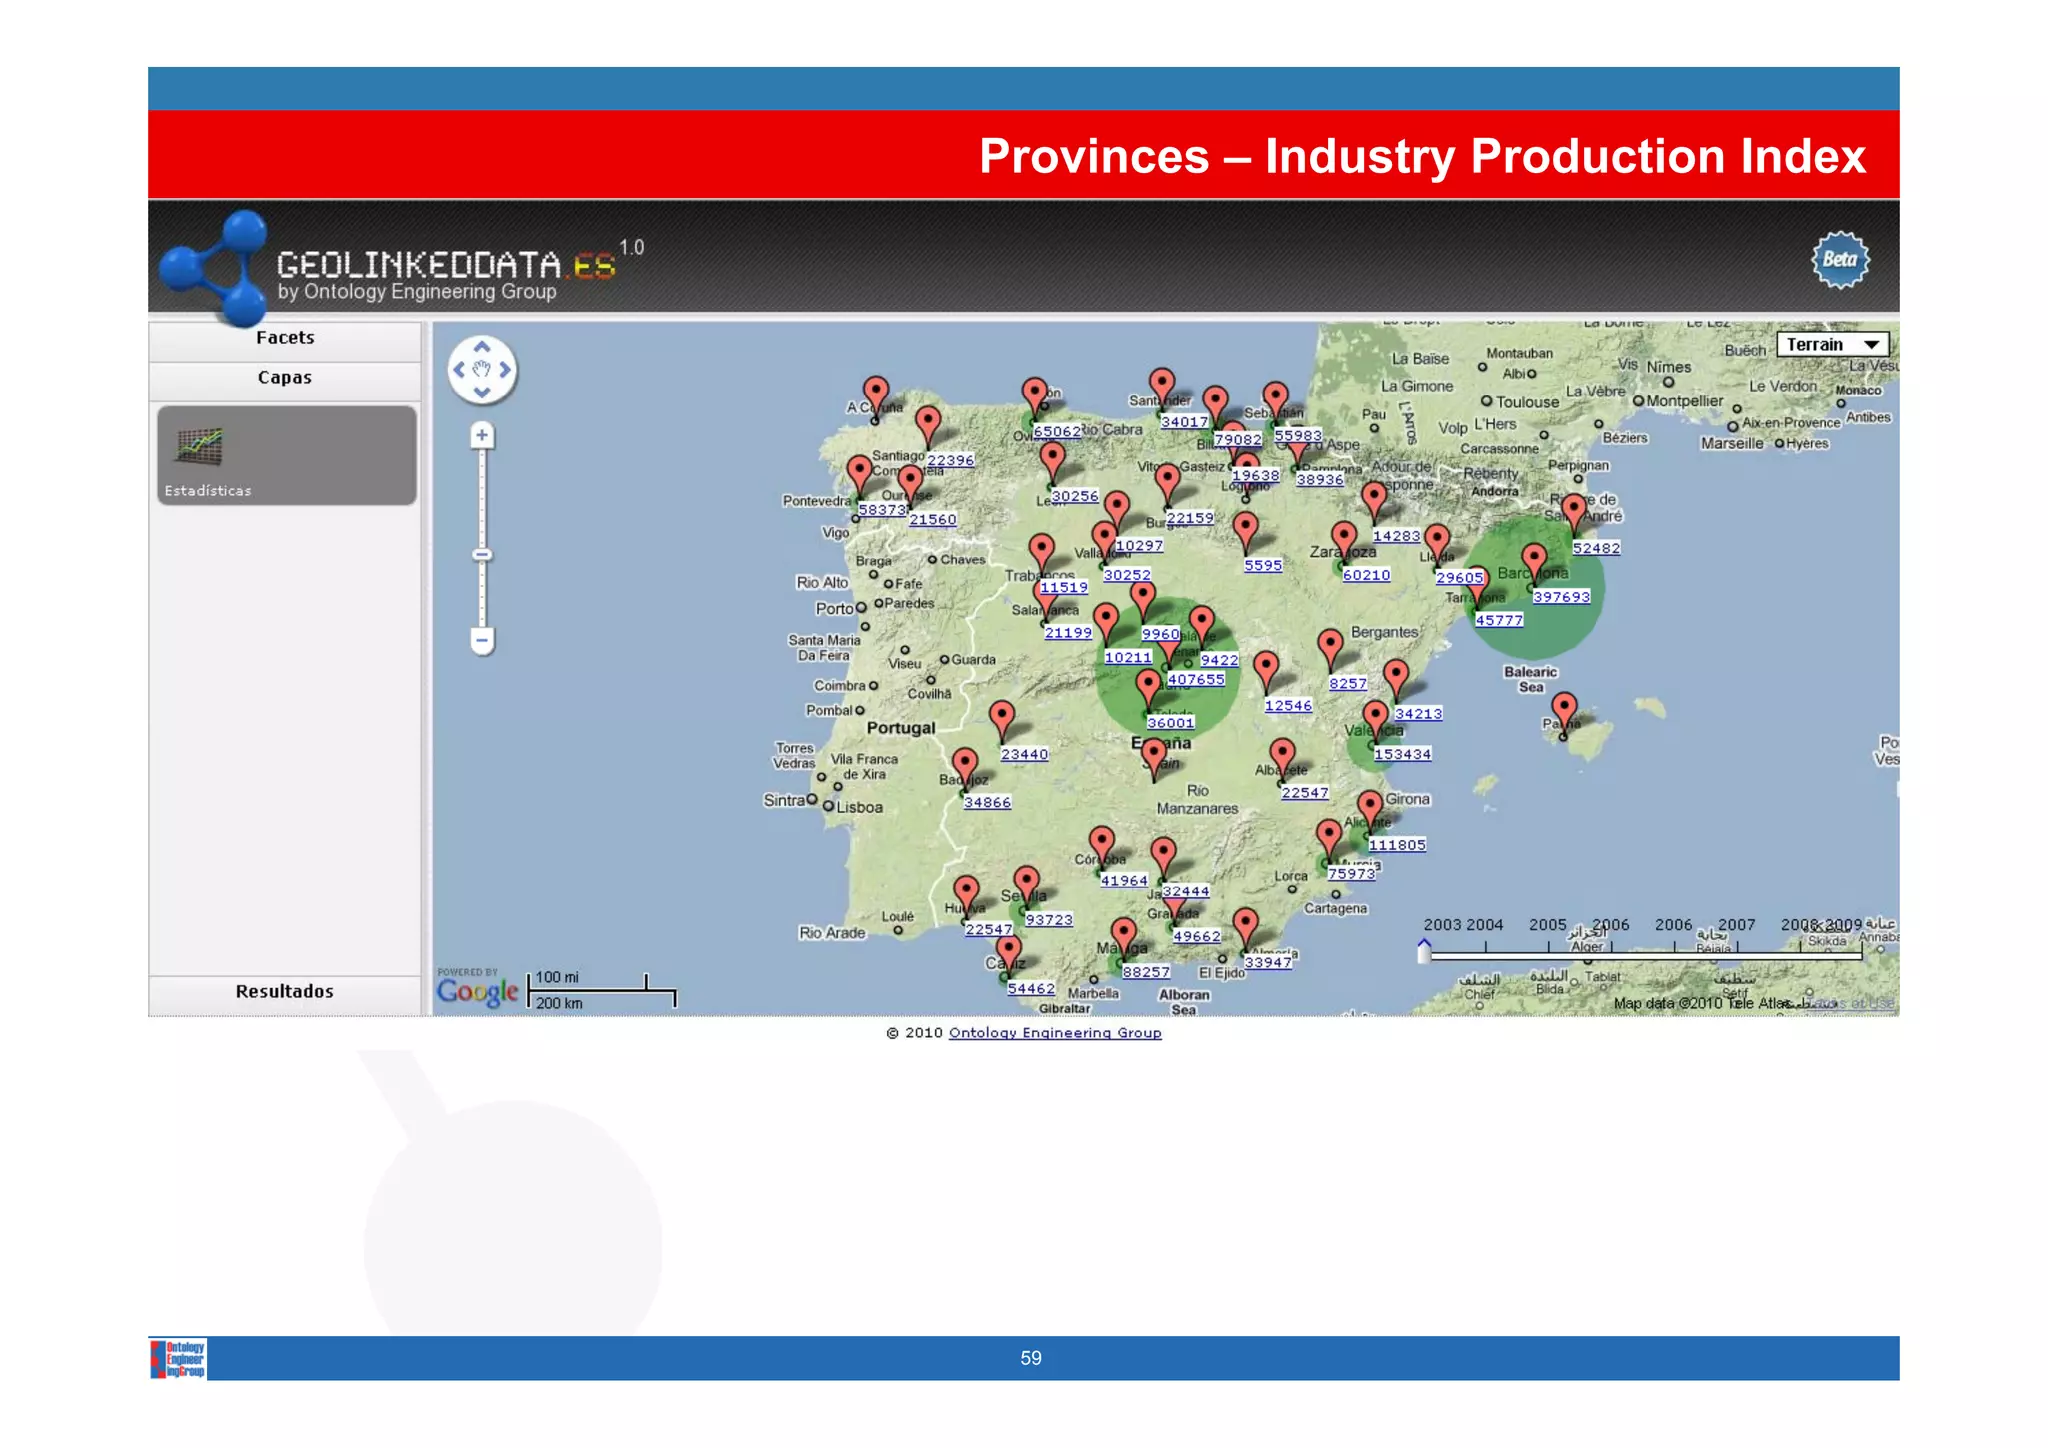Click the marker pin above label 33947
This screenshot has width=2048, height=1448.
pyautogui.click(x=1246, y=929)
